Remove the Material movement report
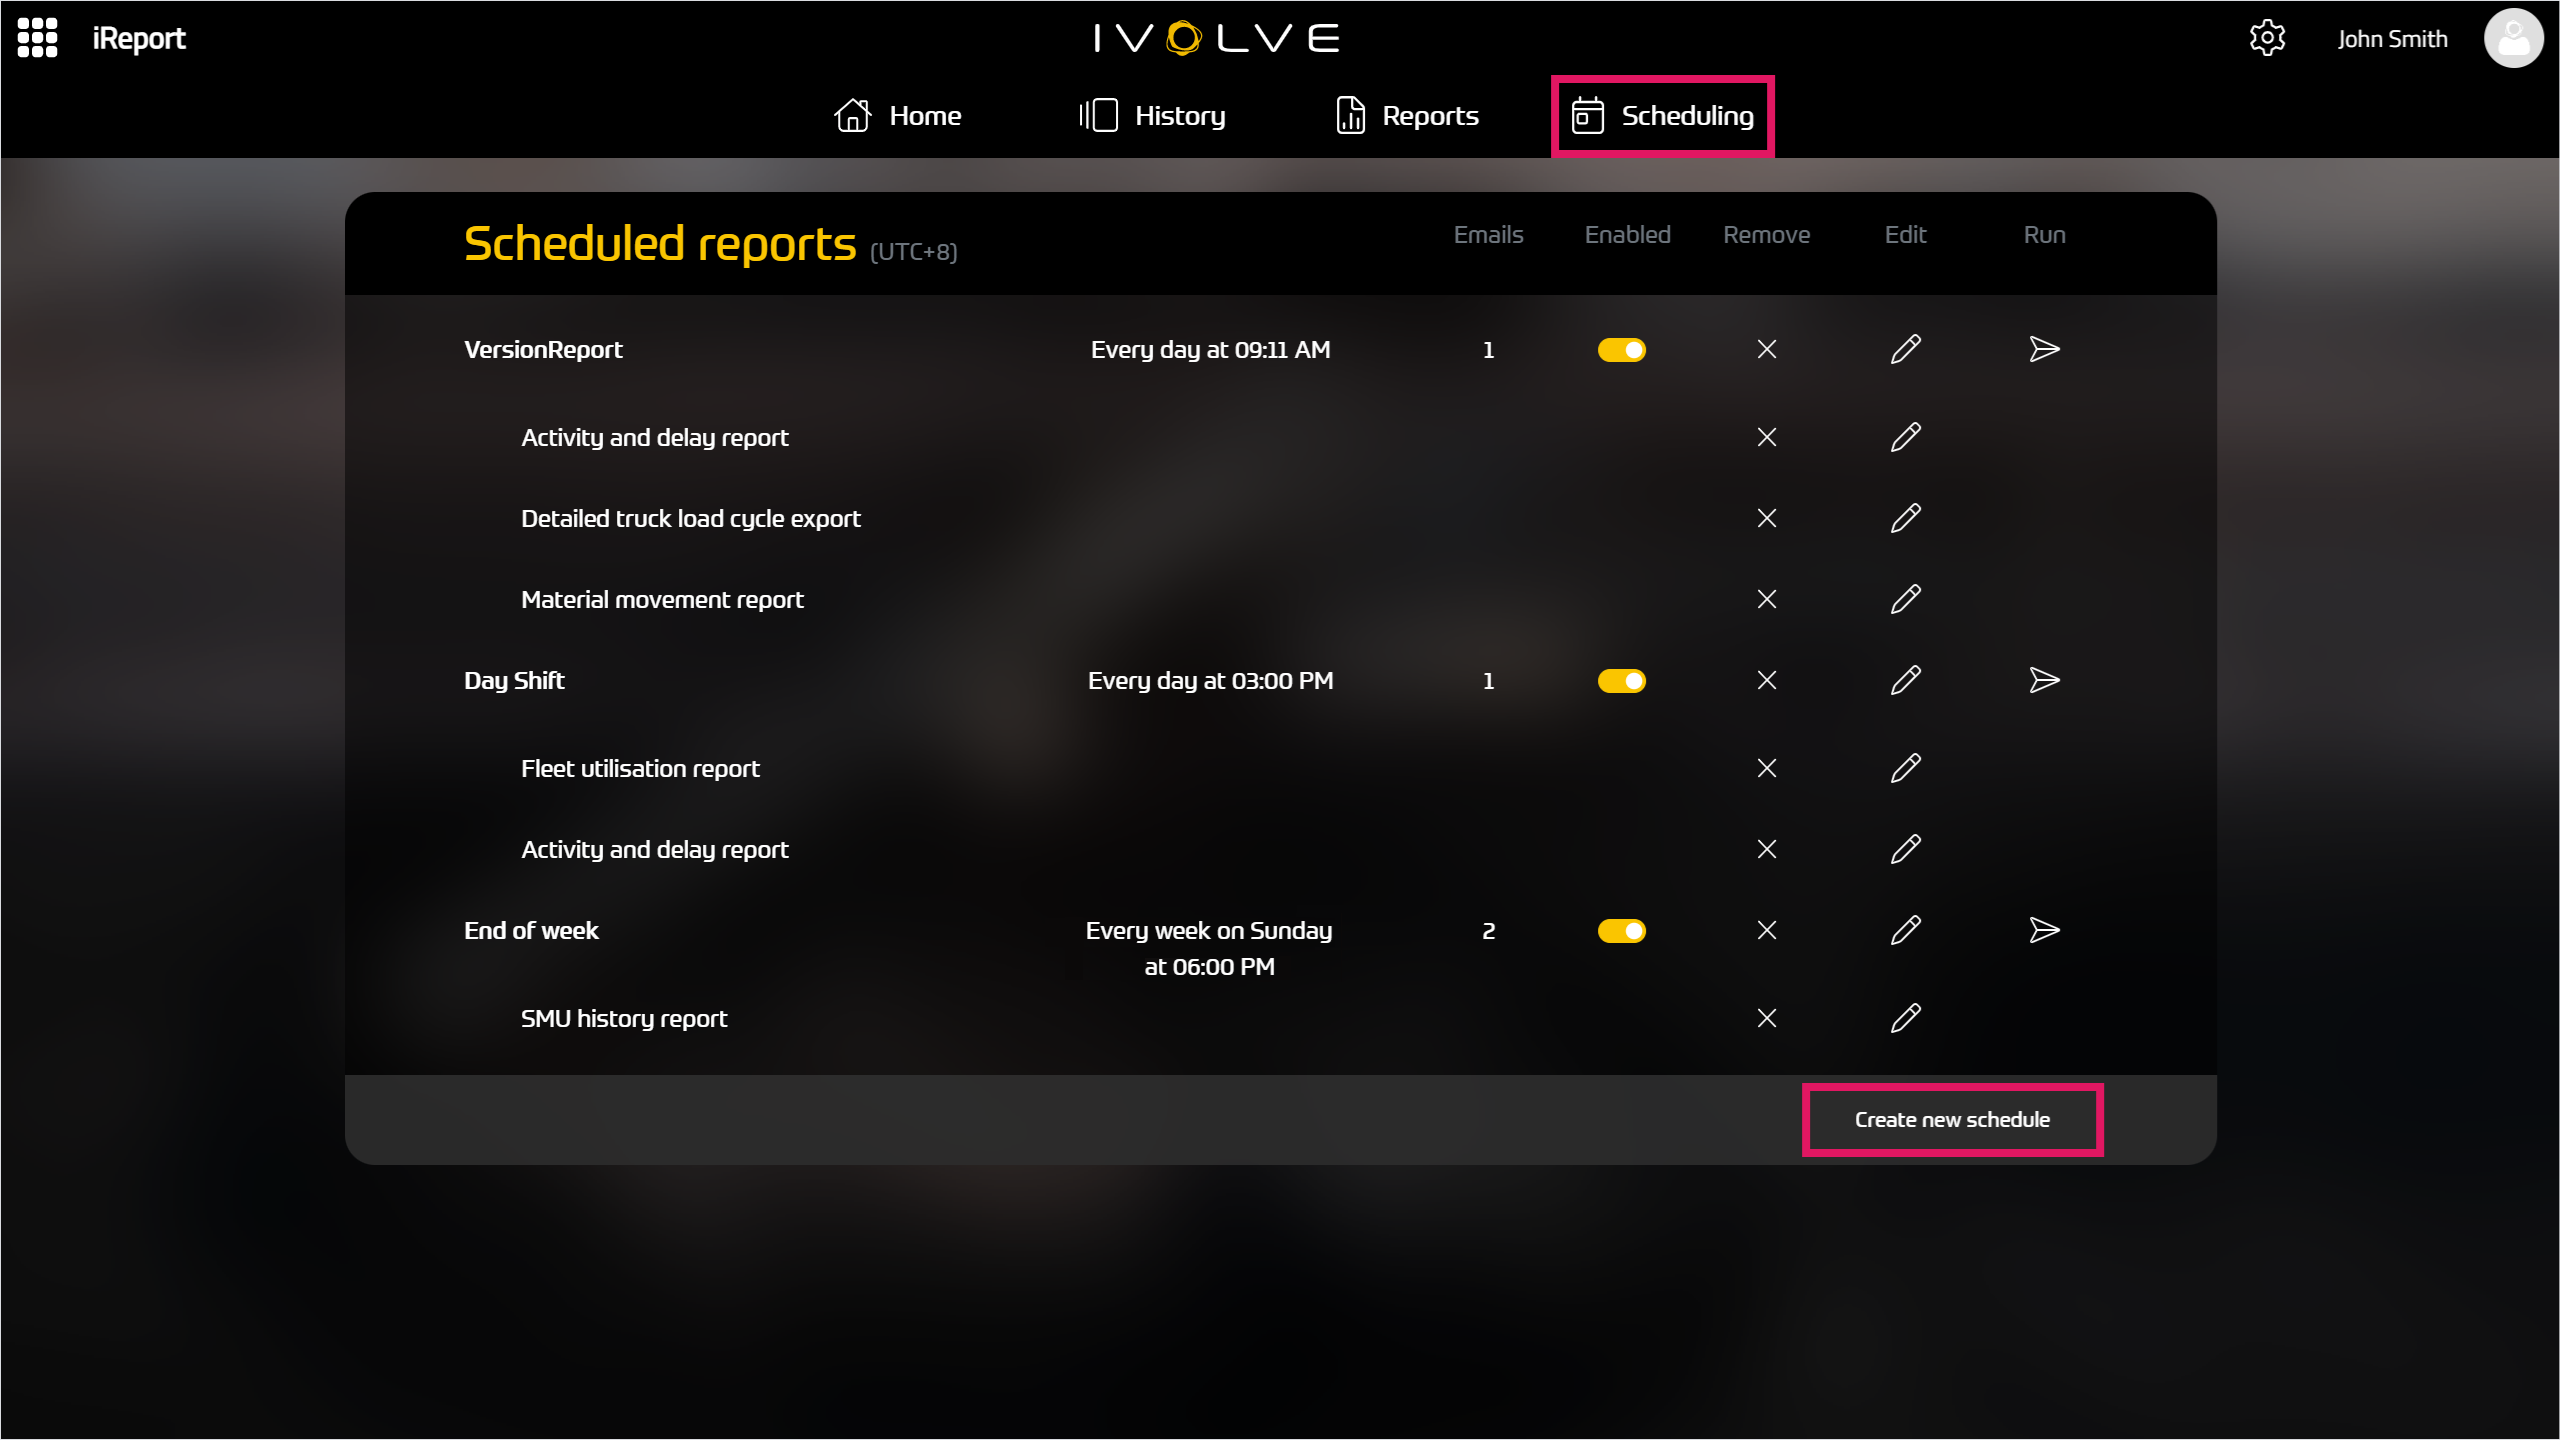This screenshot has width=2560, height=1440. tap(1767, 599)
